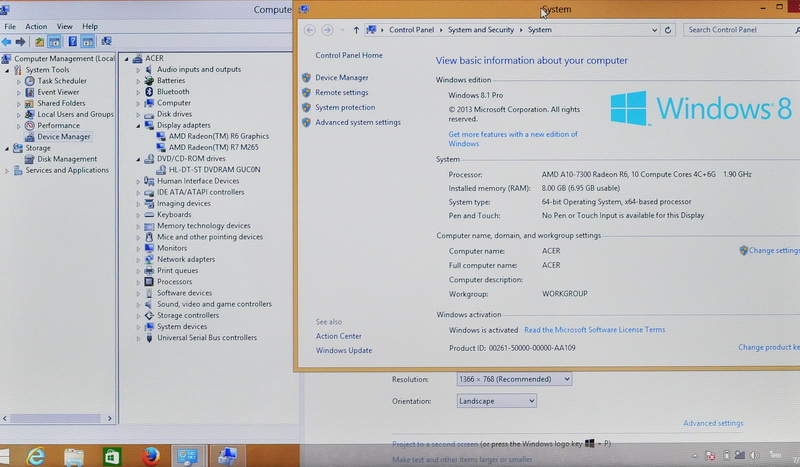Image resolution: width=800 pixels, height=467 pixels.
Task: Select the Event Viewer icon in tree
Action: coord(30,92)
